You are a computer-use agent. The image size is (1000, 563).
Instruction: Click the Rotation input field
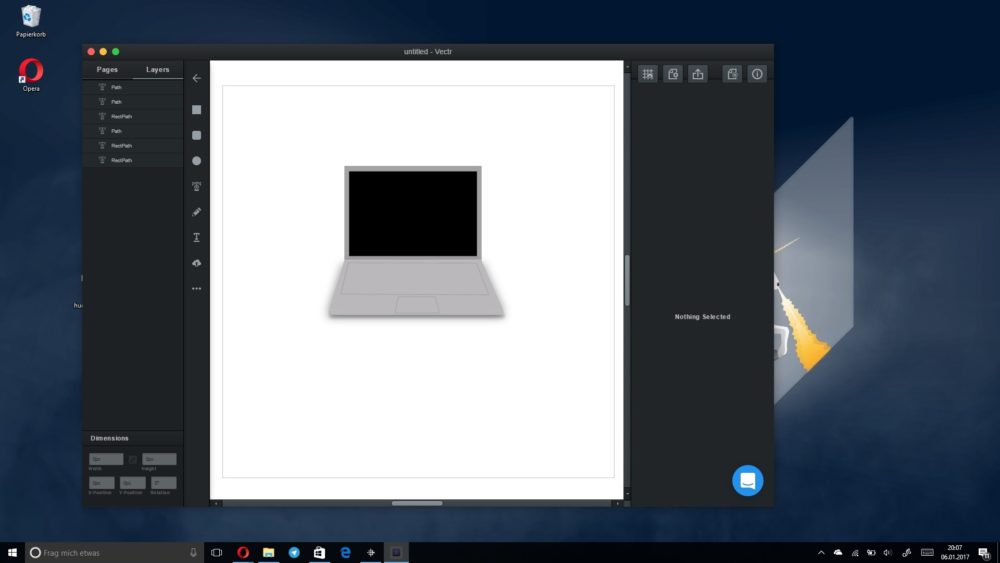(x=164, y=483)
